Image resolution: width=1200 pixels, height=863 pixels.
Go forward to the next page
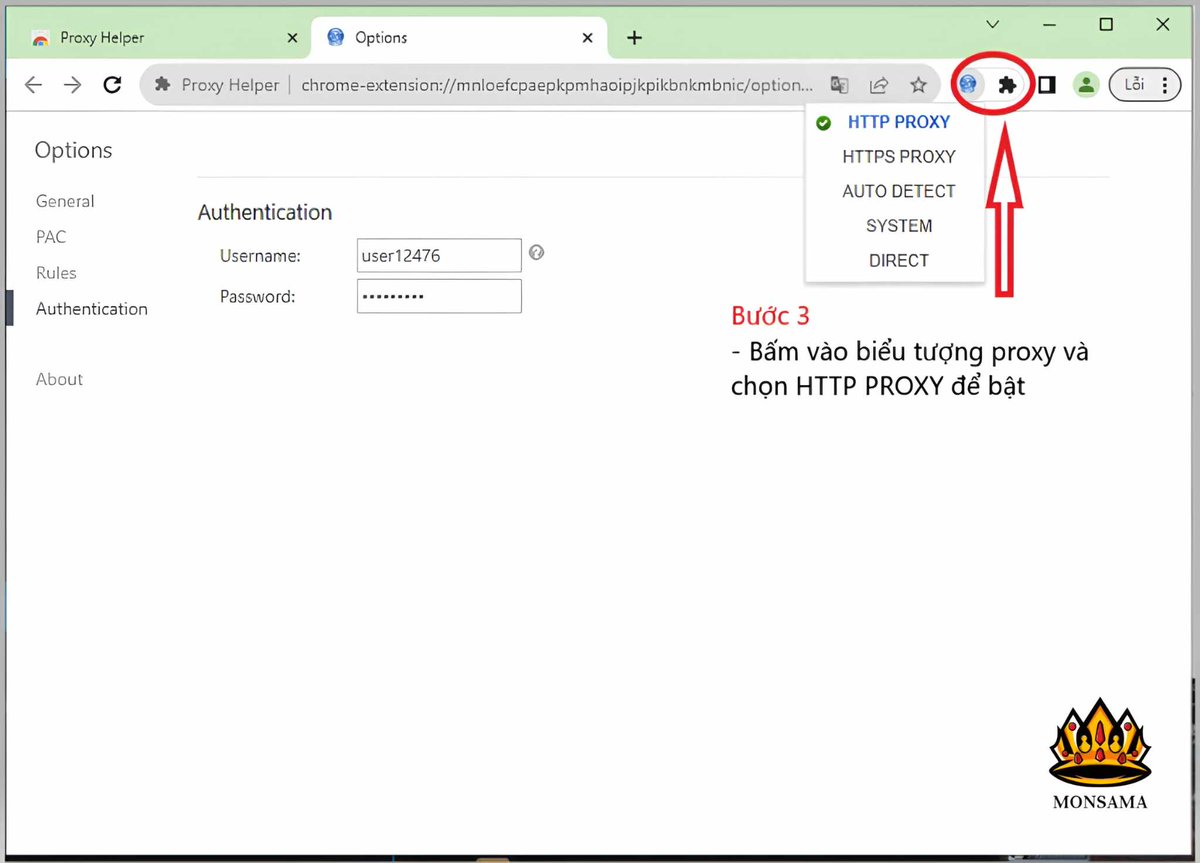pos(73,85)
